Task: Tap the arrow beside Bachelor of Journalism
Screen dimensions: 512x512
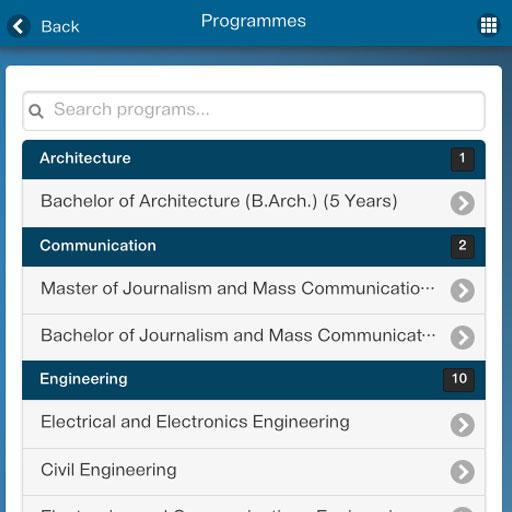Action: [x=462, y=337]
